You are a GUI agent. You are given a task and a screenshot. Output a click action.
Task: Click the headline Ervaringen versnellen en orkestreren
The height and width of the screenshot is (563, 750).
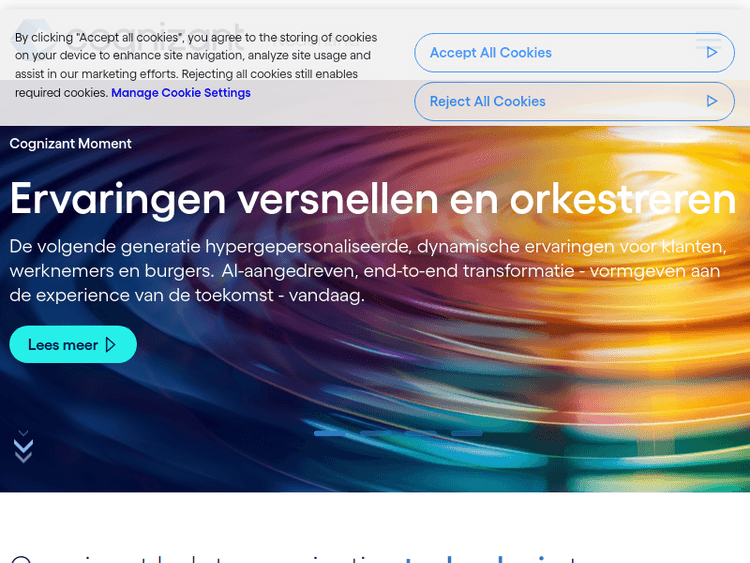[373, 199]
